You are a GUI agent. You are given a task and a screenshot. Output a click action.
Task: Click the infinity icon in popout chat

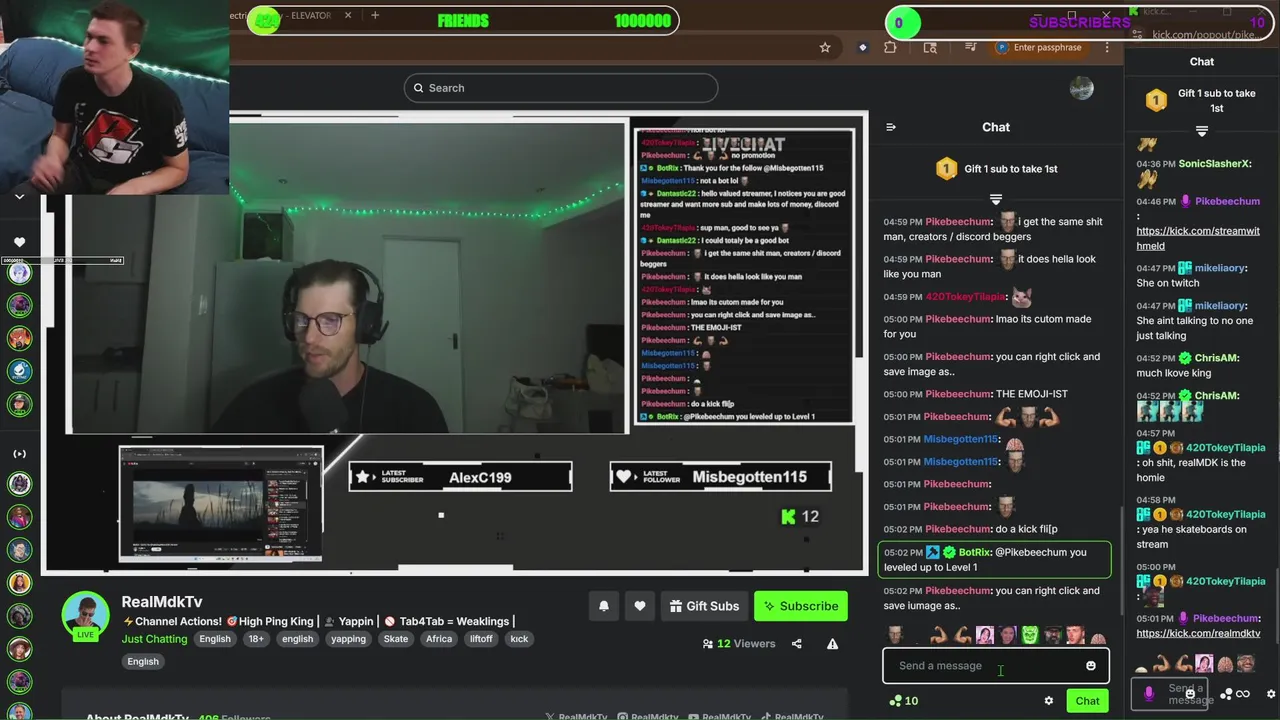click(1243, 694)
